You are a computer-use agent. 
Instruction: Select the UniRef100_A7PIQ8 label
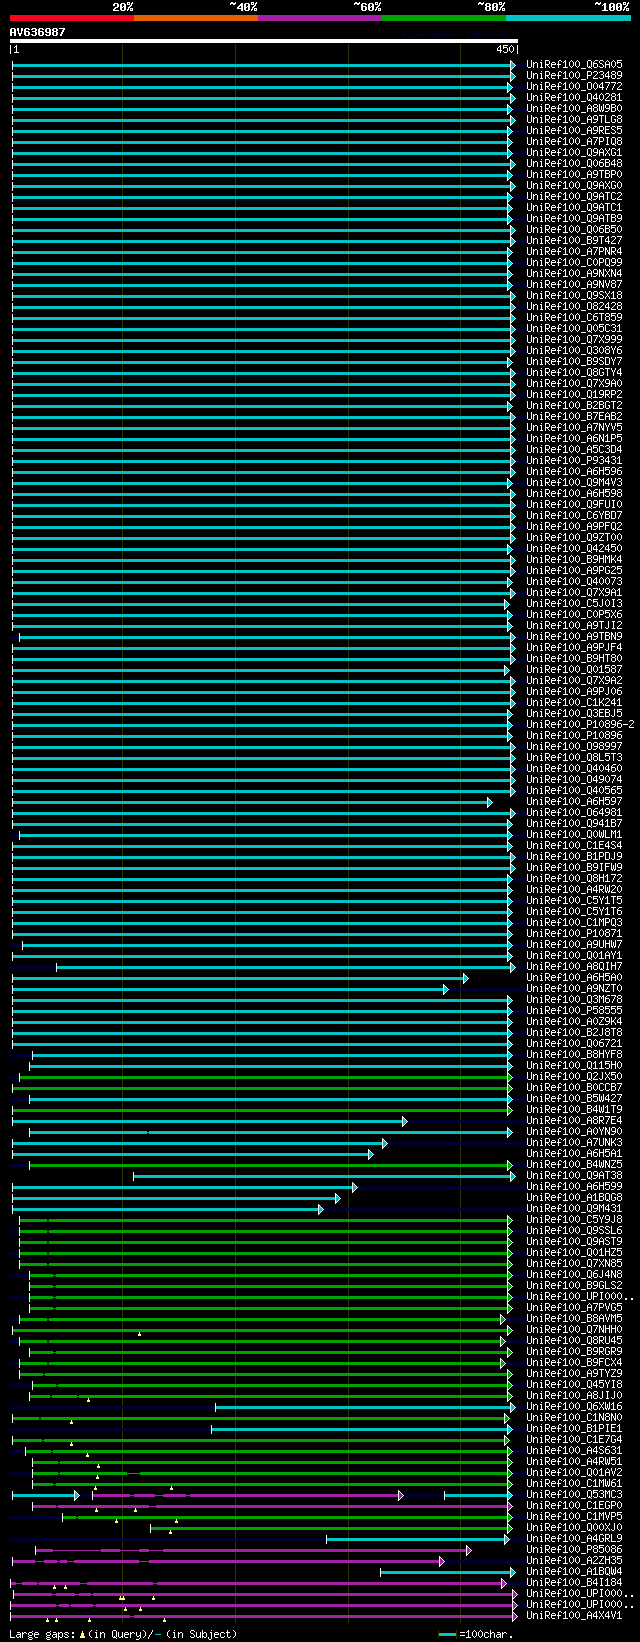coord(574,141)
